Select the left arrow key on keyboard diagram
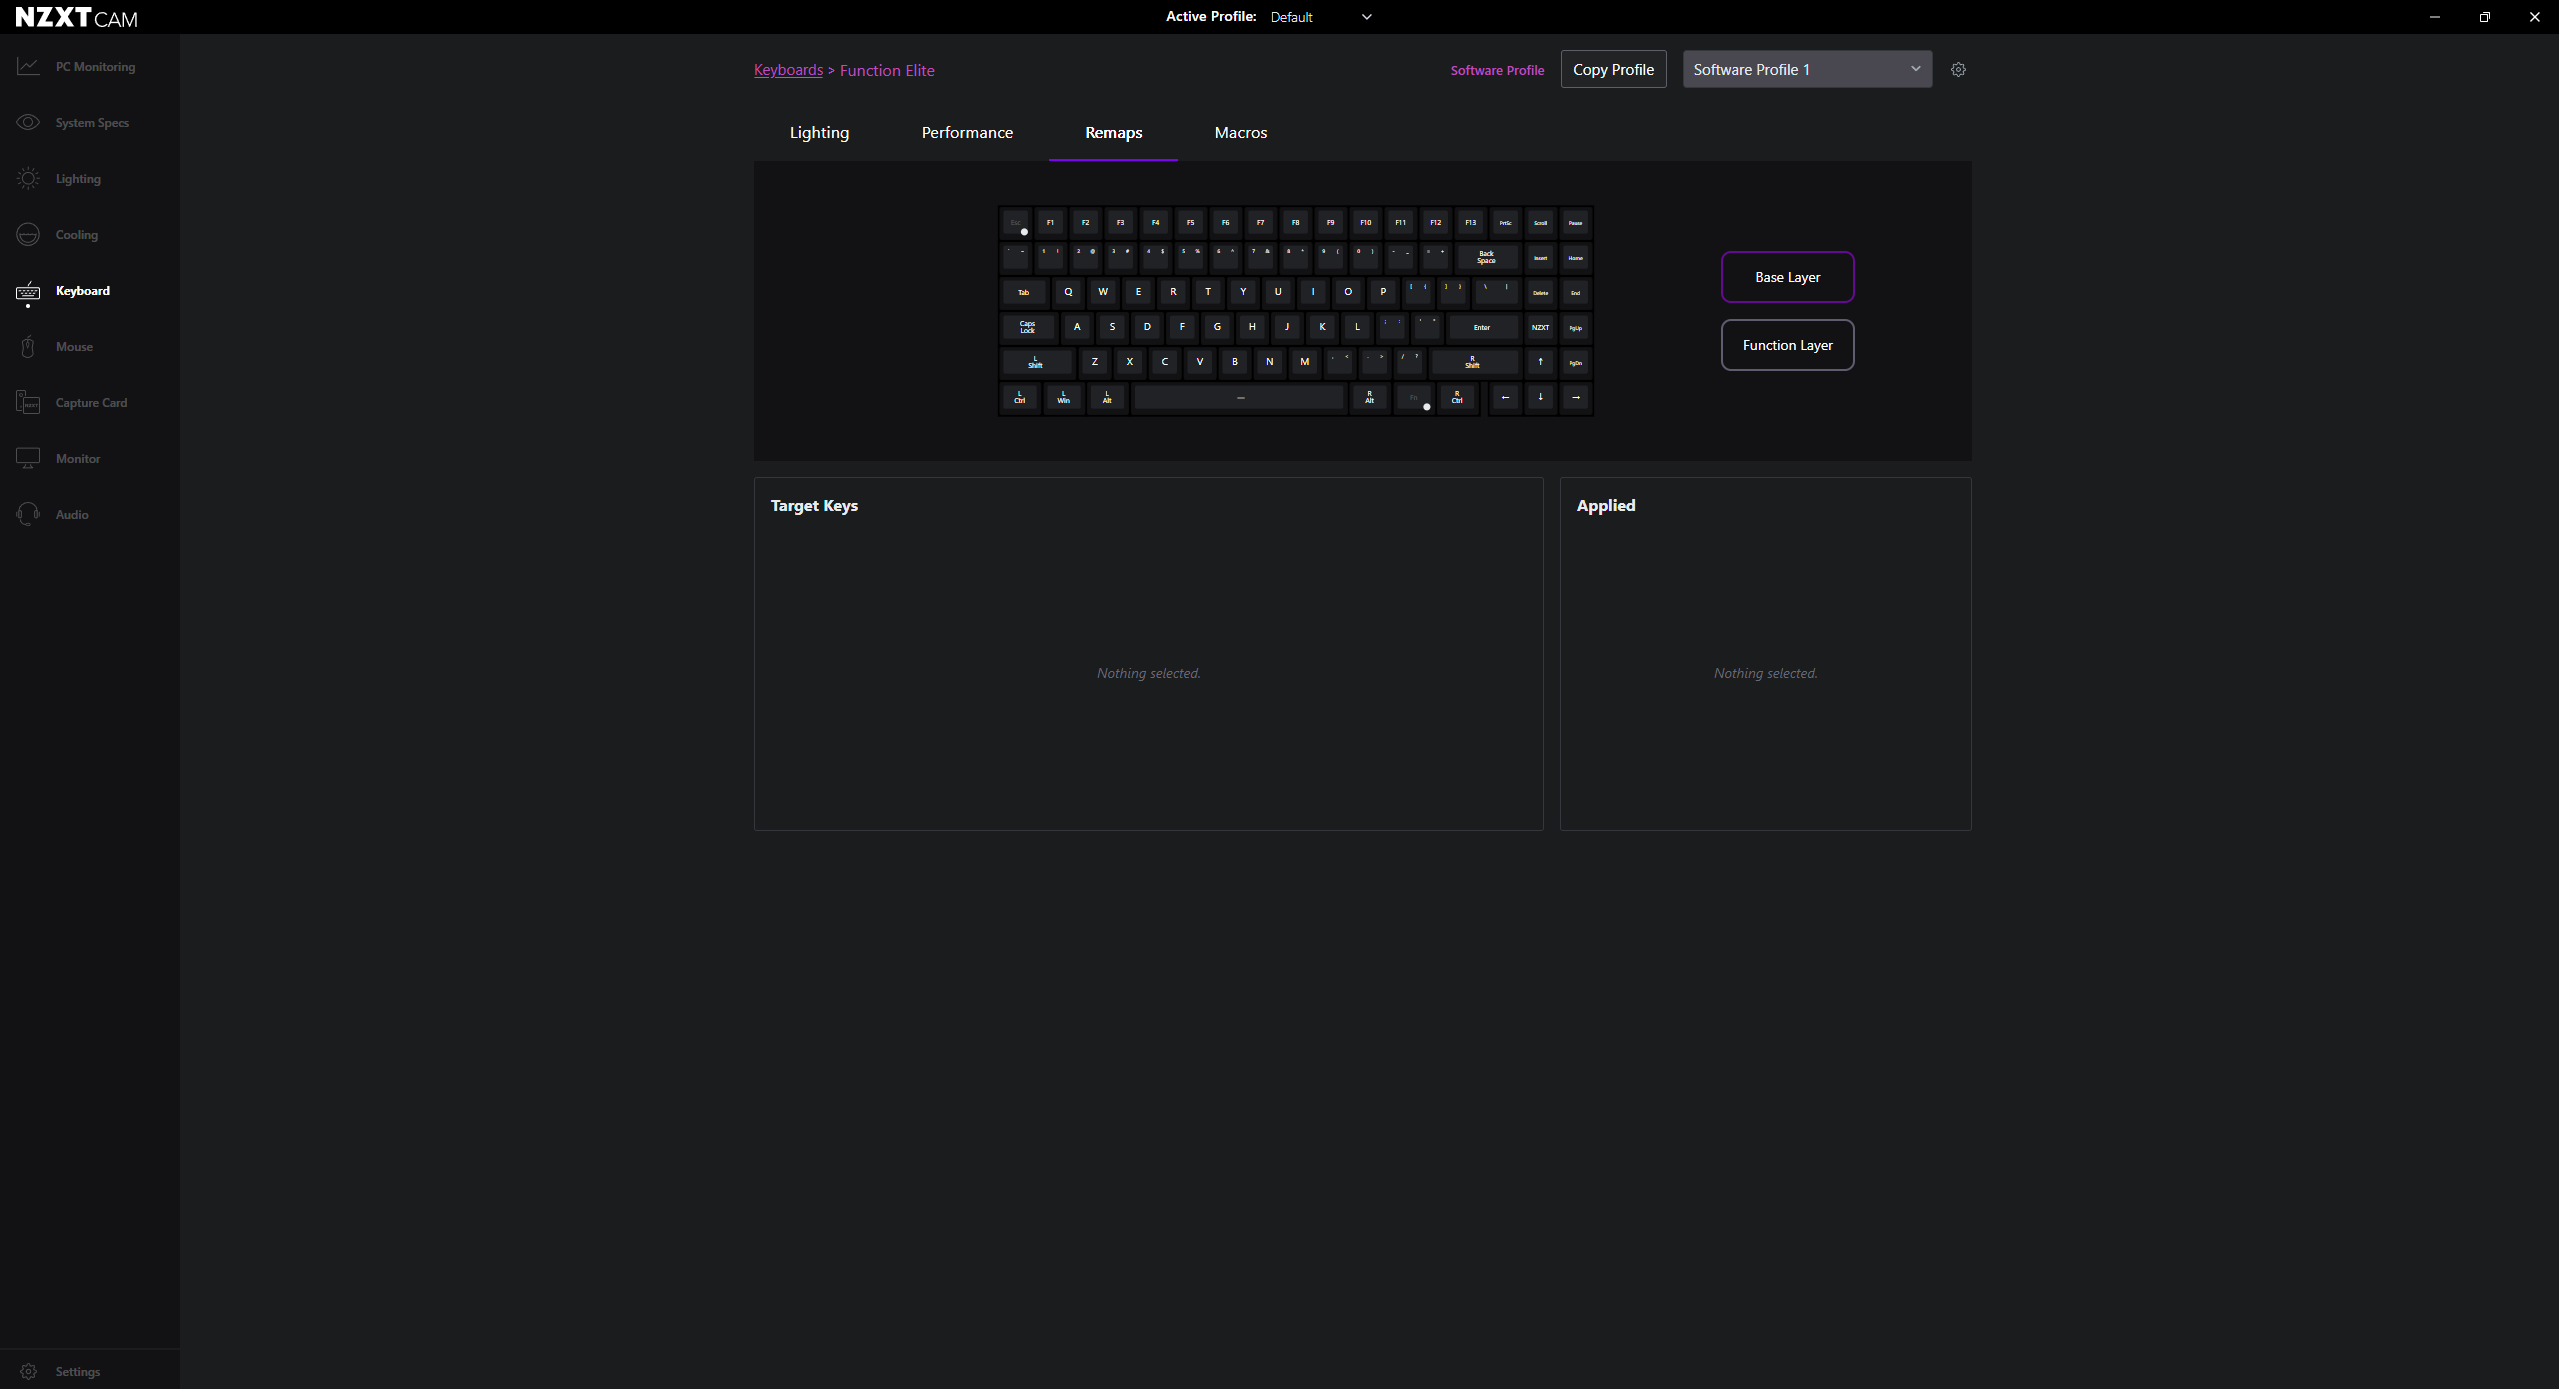 1505,397
